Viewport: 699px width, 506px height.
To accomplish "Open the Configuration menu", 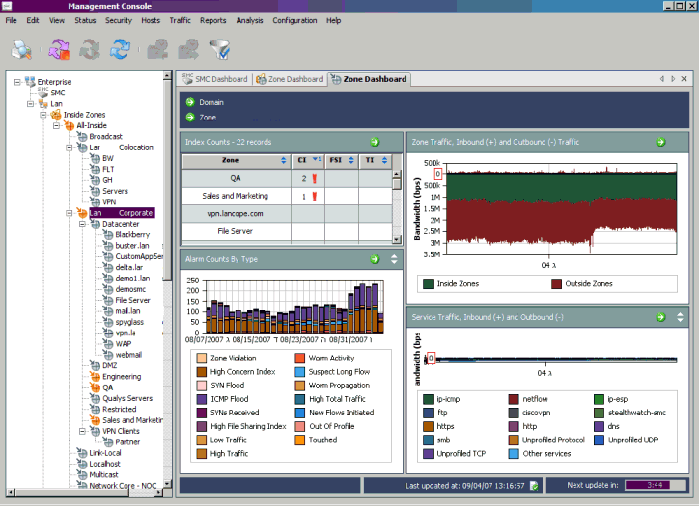I will click(295, 21).
